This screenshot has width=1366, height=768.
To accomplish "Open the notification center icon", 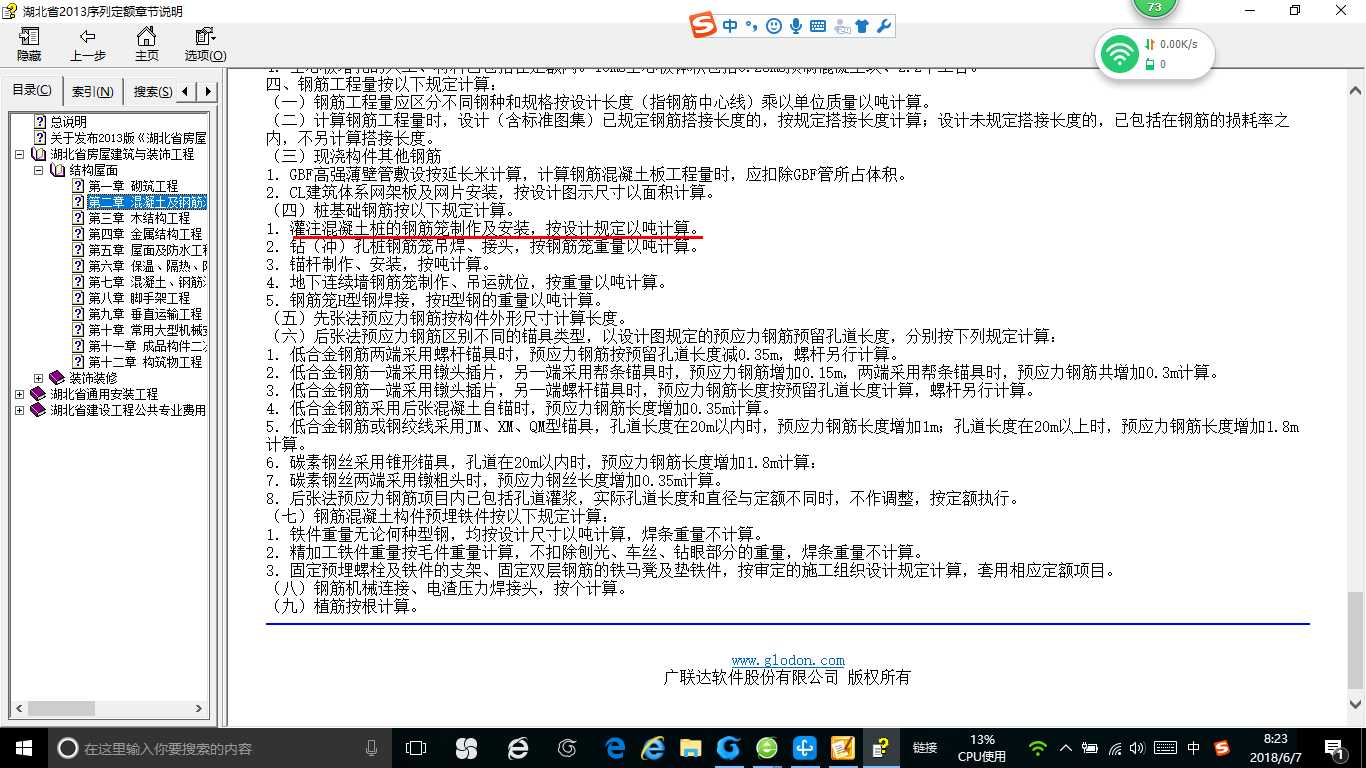I will pyautogui.click(x=1335, y=748).
